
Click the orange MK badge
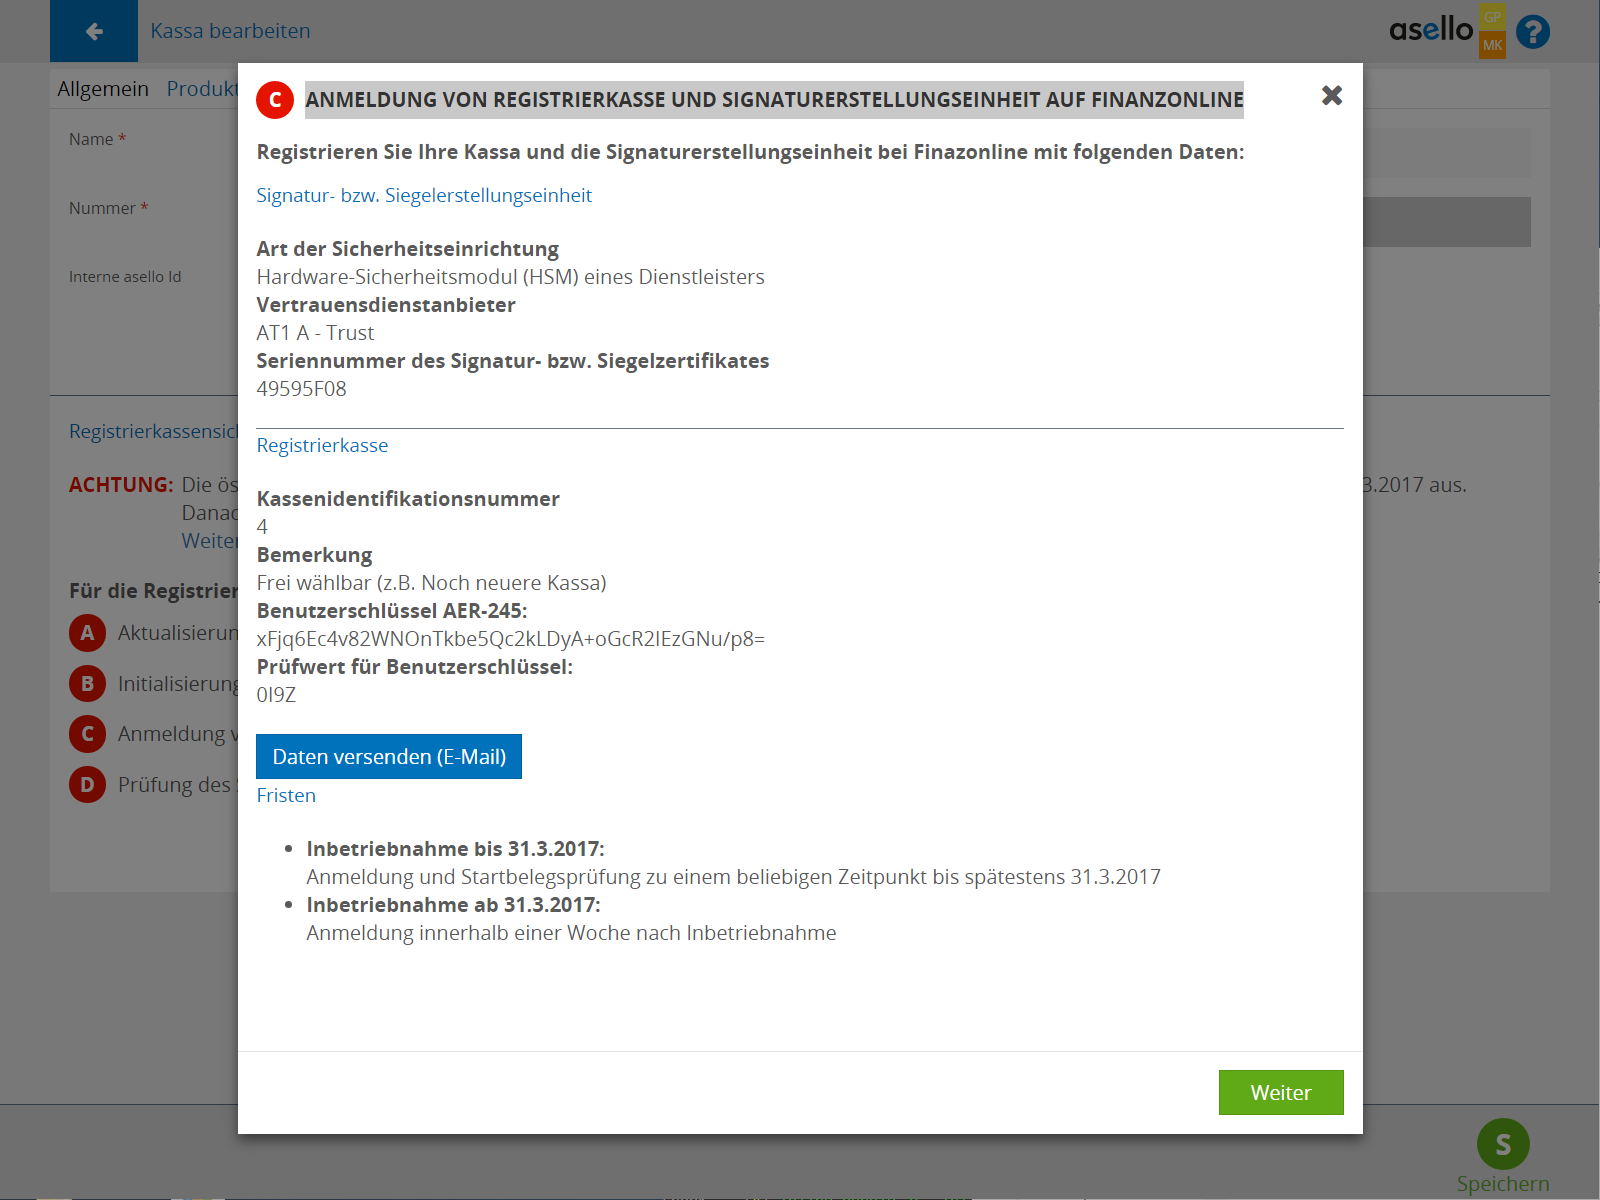pos(1492,45)
